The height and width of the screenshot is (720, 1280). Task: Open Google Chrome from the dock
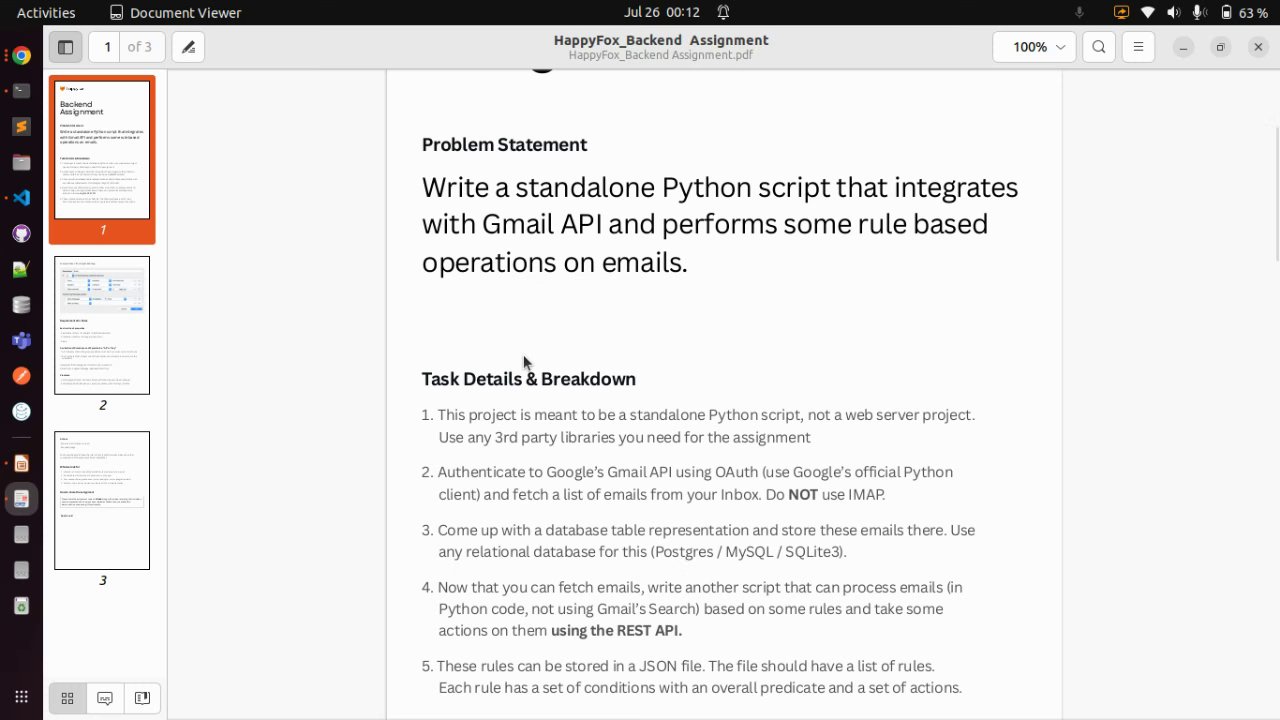(x=21, y=56)
